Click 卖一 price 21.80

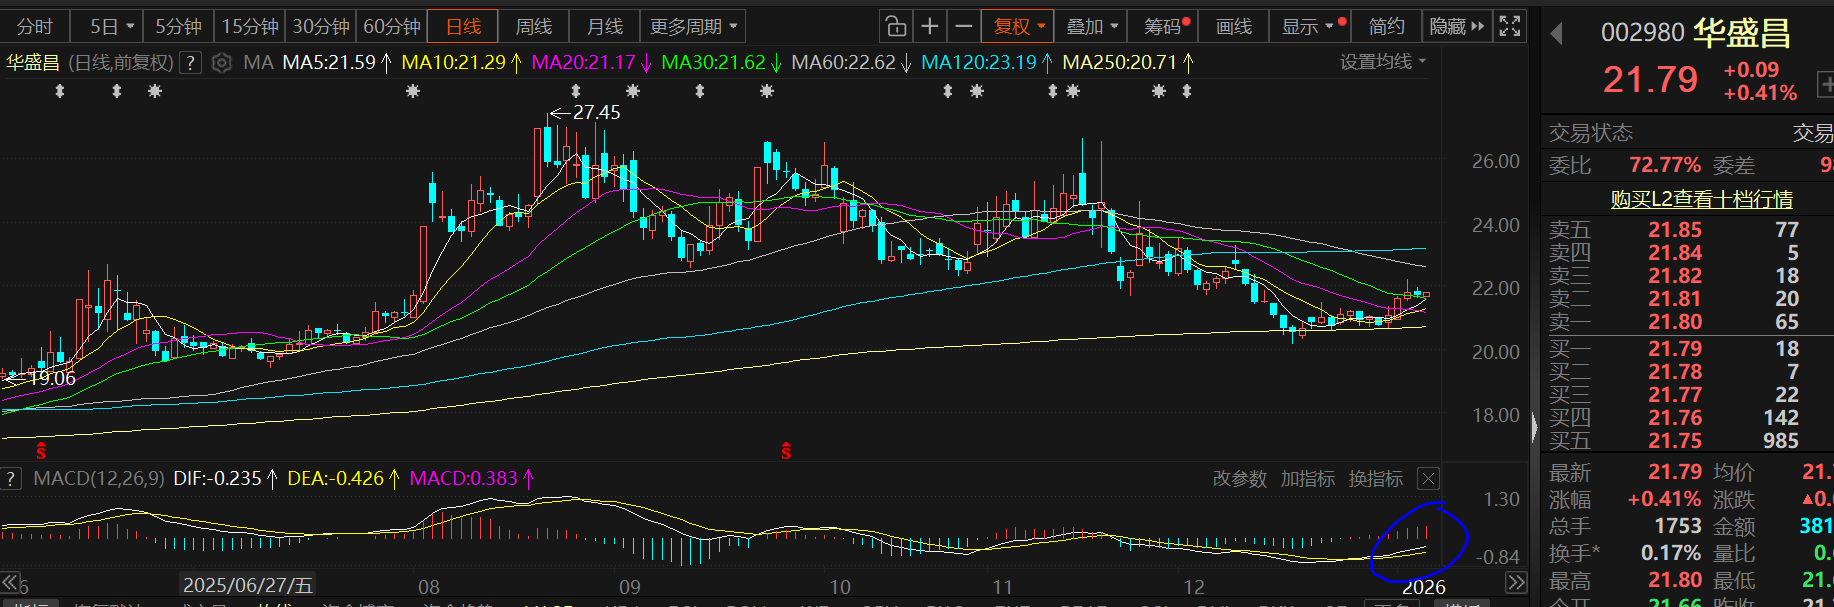click(x=1675, y=322)
